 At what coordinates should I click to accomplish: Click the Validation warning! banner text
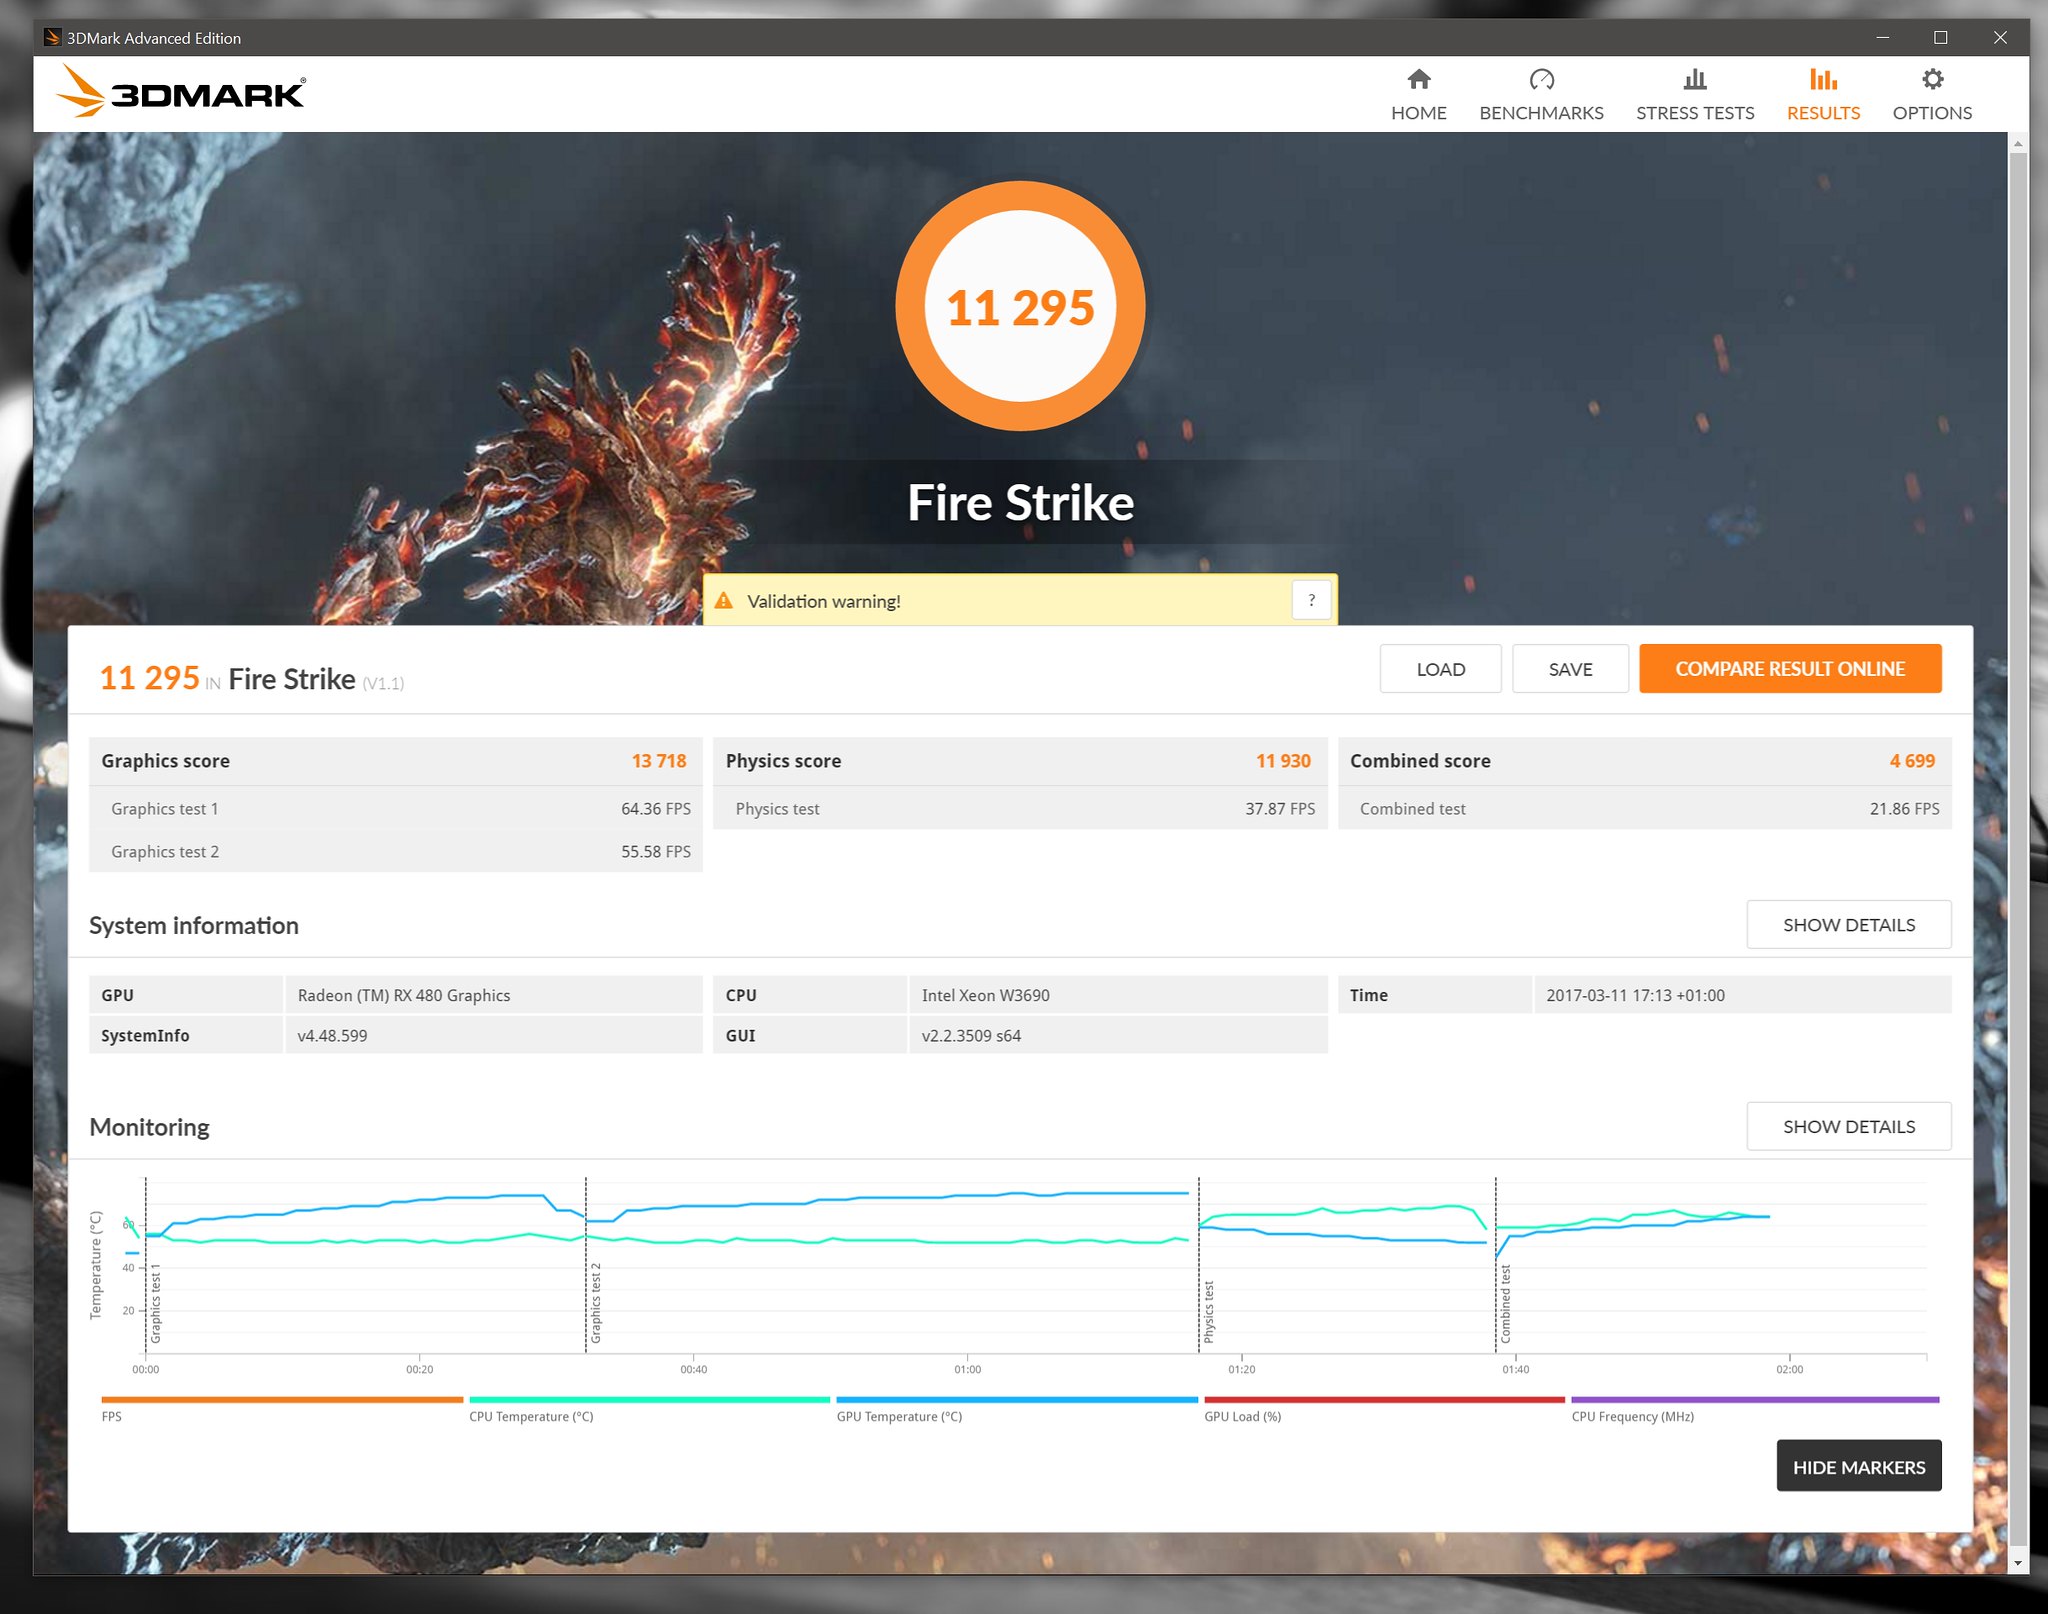pyautogui.click(x=824, y=601)
